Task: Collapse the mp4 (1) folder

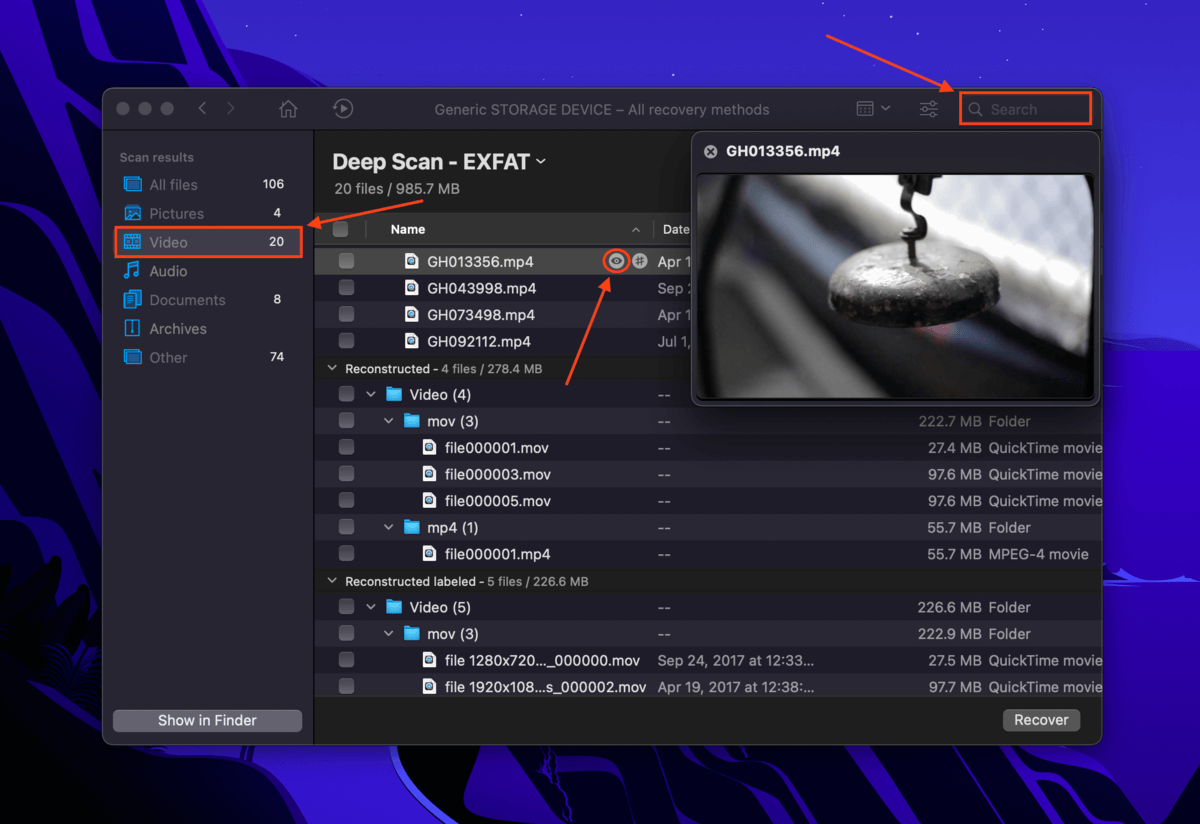Action: click(389, 527)
